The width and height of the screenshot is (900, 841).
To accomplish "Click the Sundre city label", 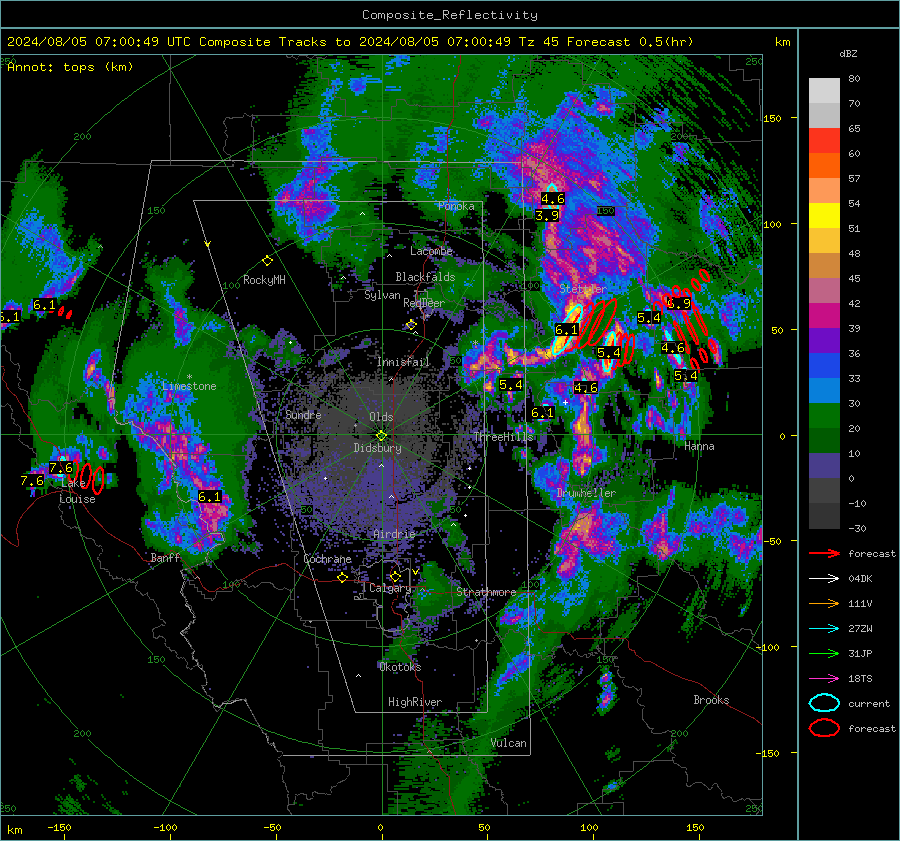I will click(303, 414).
